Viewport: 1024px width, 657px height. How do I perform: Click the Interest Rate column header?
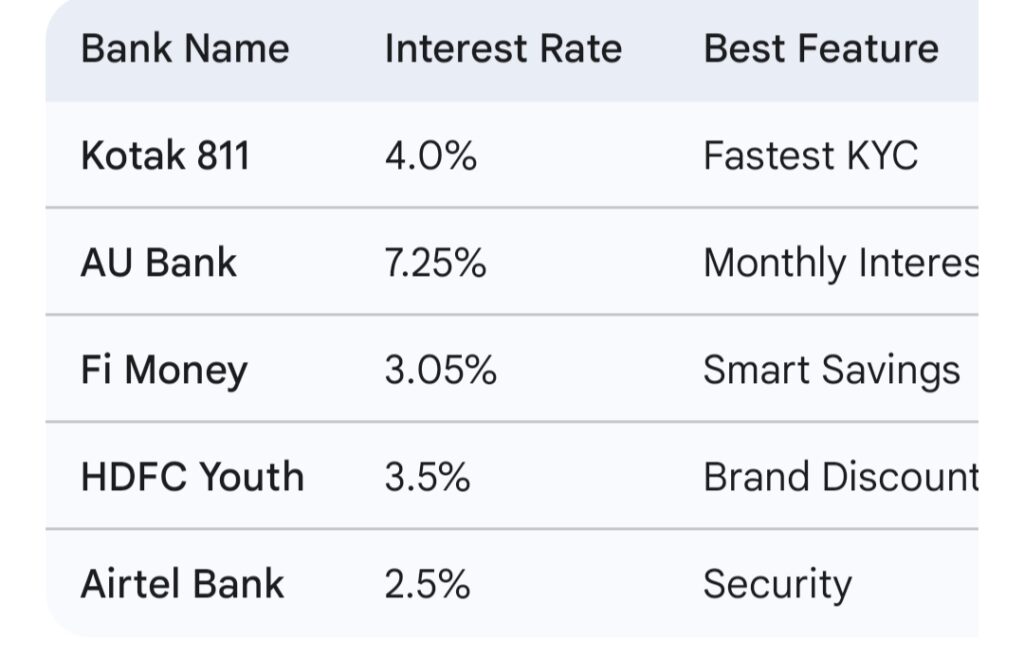coord(503,48)
